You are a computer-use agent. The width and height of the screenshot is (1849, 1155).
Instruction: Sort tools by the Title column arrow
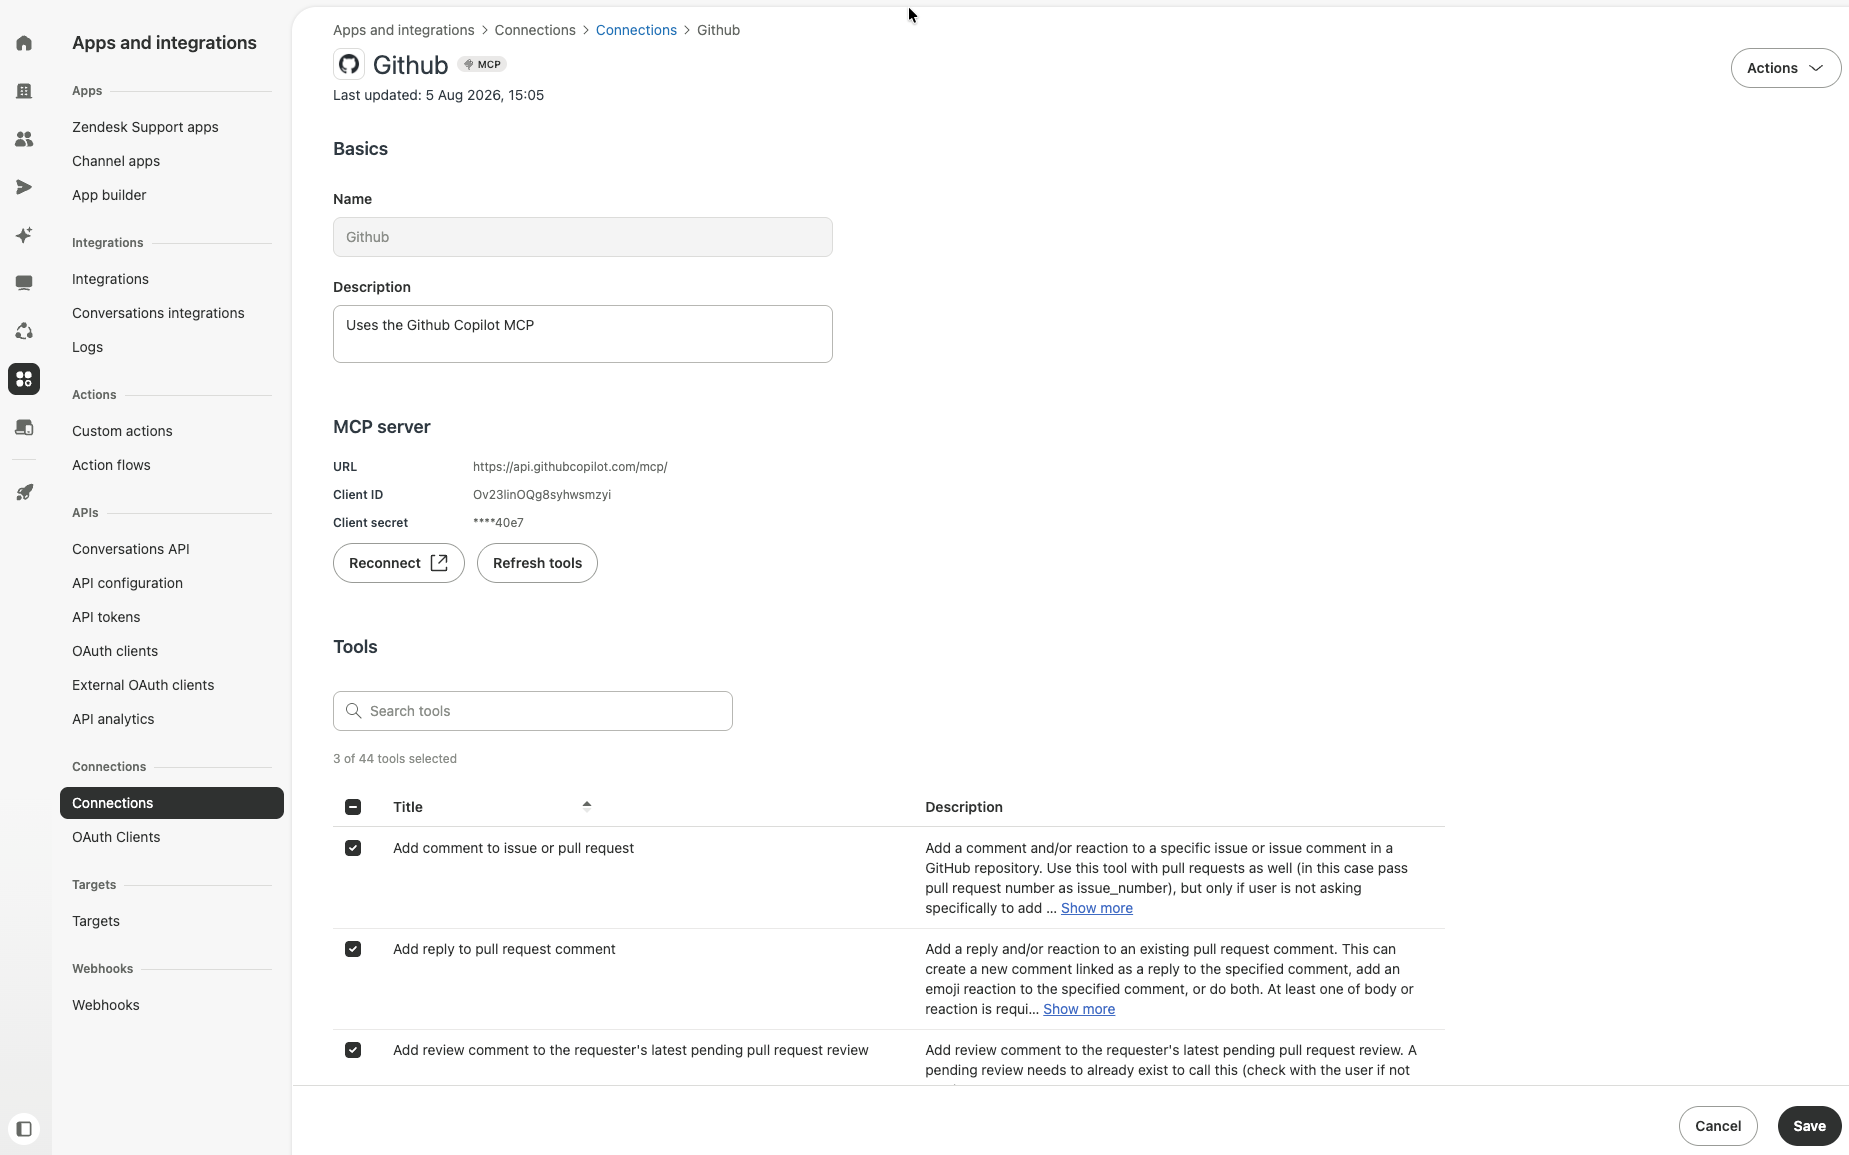(587, 805)
